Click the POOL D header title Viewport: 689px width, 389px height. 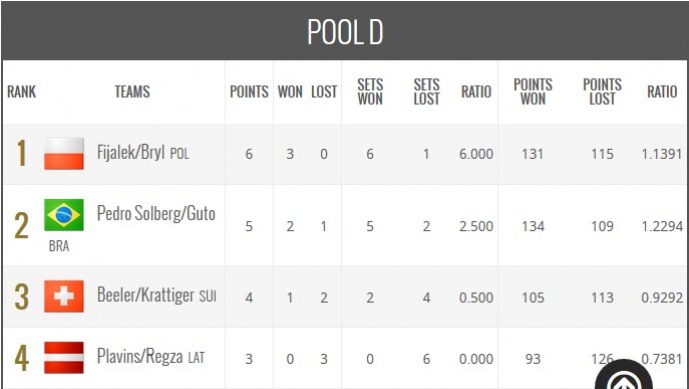pyautogui.click(x=345, y=32)
